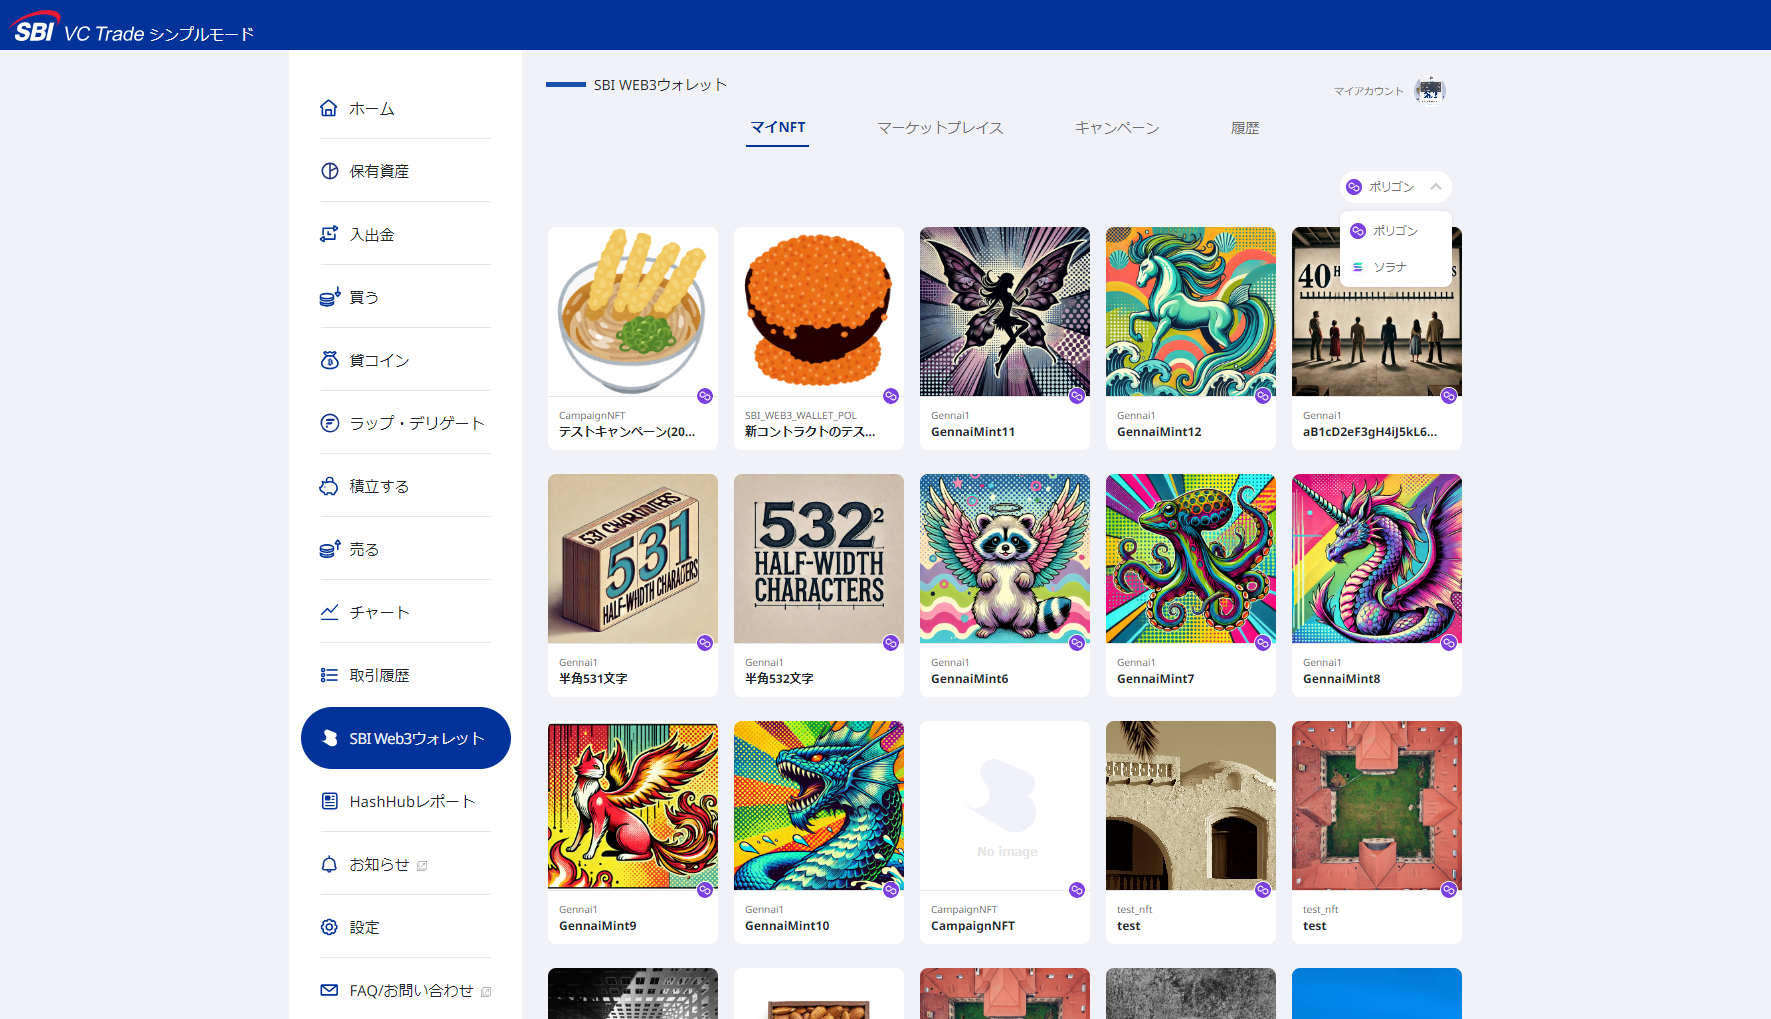
Task: Open the GennaiMint8 dragon thumbnail
Action: (x=1377, y=558)
